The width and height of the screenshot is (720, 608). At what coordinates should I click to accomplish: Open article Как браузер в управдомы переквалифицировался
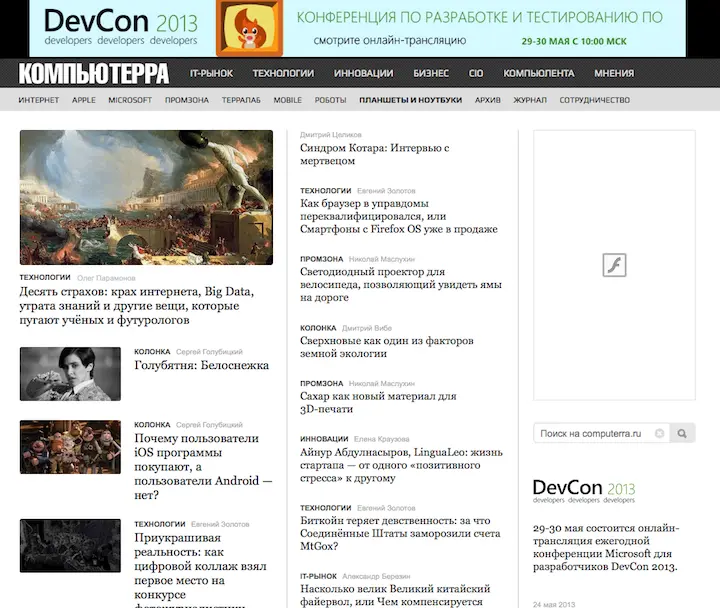pos(399,216)
